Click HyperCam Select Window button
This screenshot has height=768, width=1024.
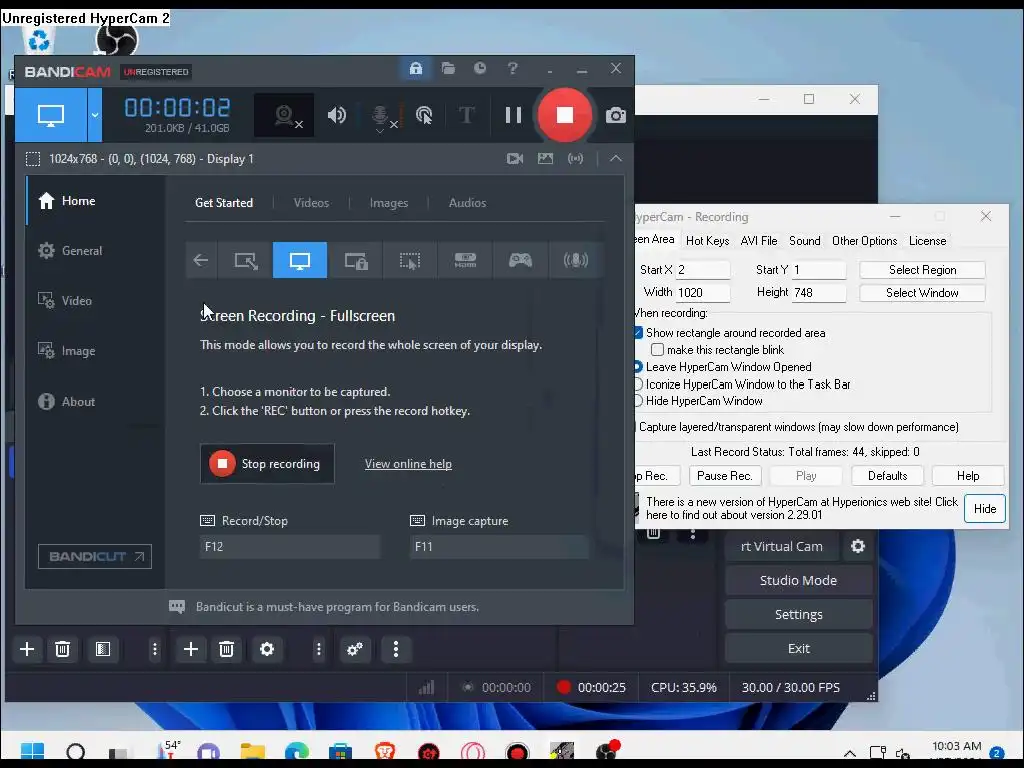click(x=922, y=293)
